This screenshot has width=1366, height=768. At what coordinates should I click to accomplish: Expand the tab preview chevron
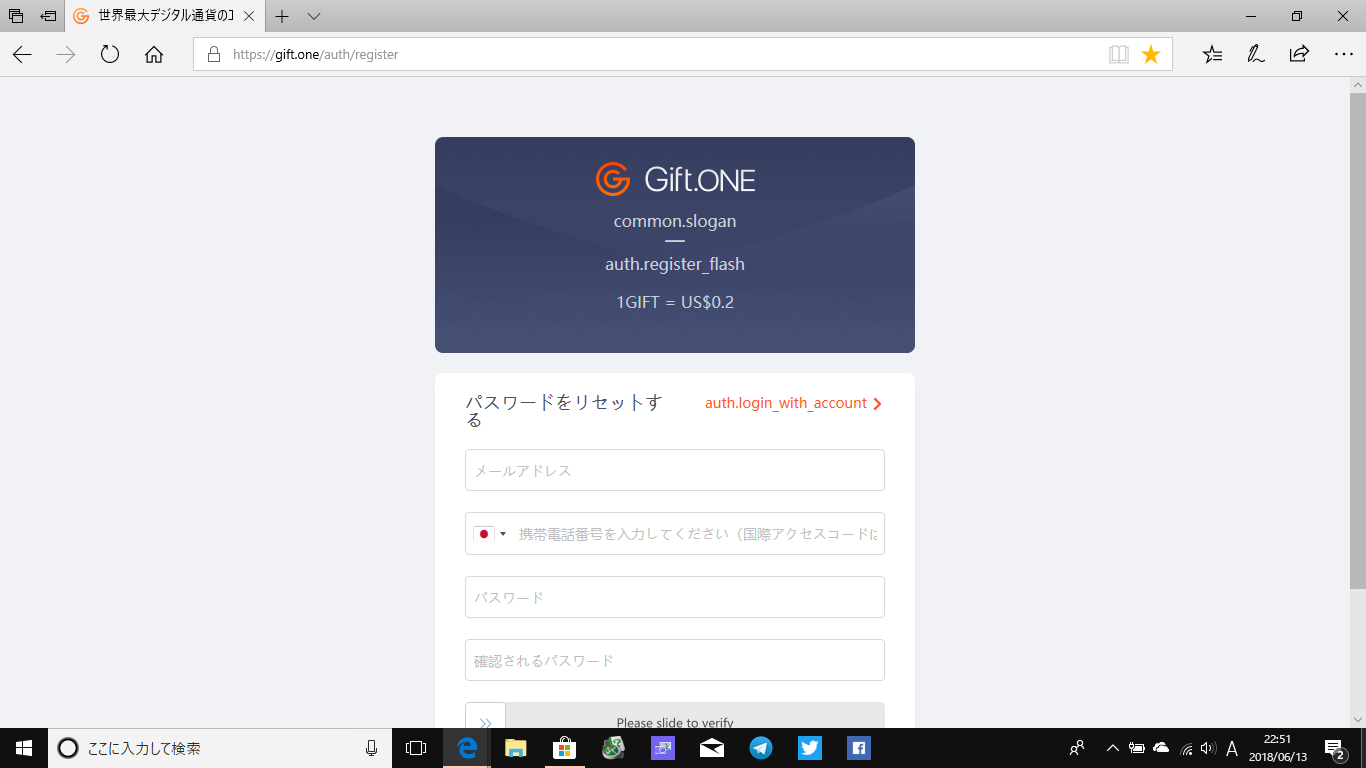[314, 16]
